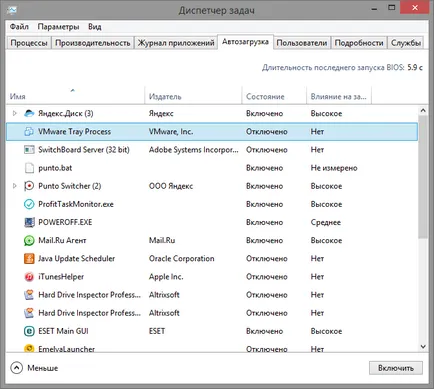Viewport: 434px width, 389px height.
Task: Click the Task Manager title bar icon
Action: point(11,9)
